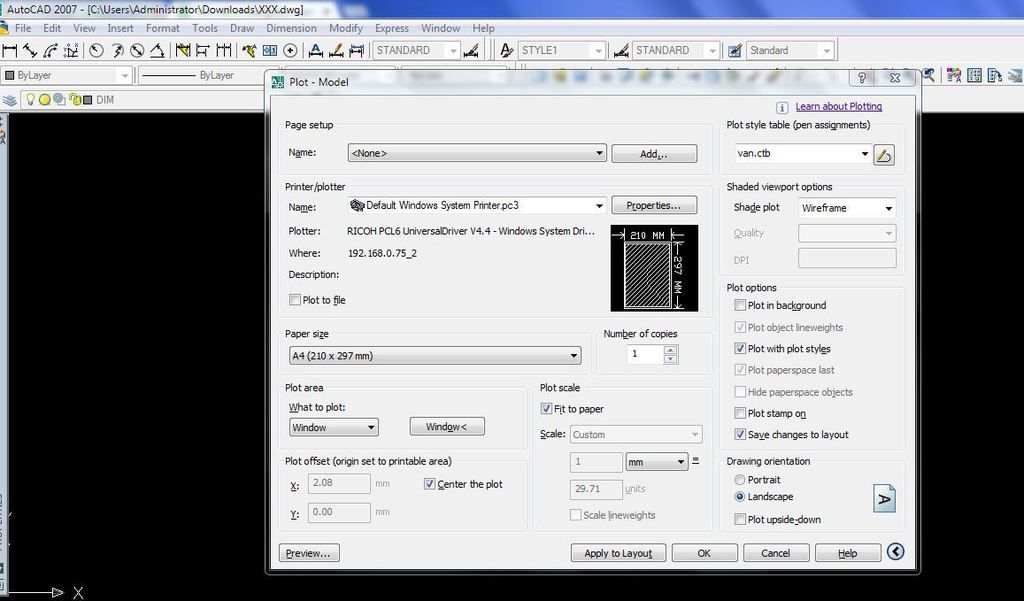
Task: Click Window< button to pick area
Action: point(447,427)
